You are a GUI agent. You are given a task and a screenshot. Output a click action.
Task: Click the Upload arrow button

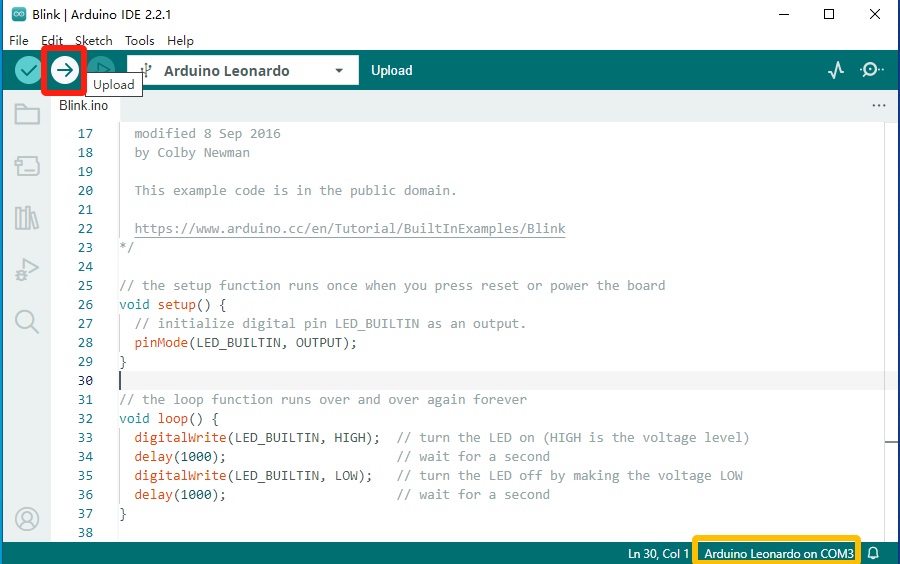[64, 71]
